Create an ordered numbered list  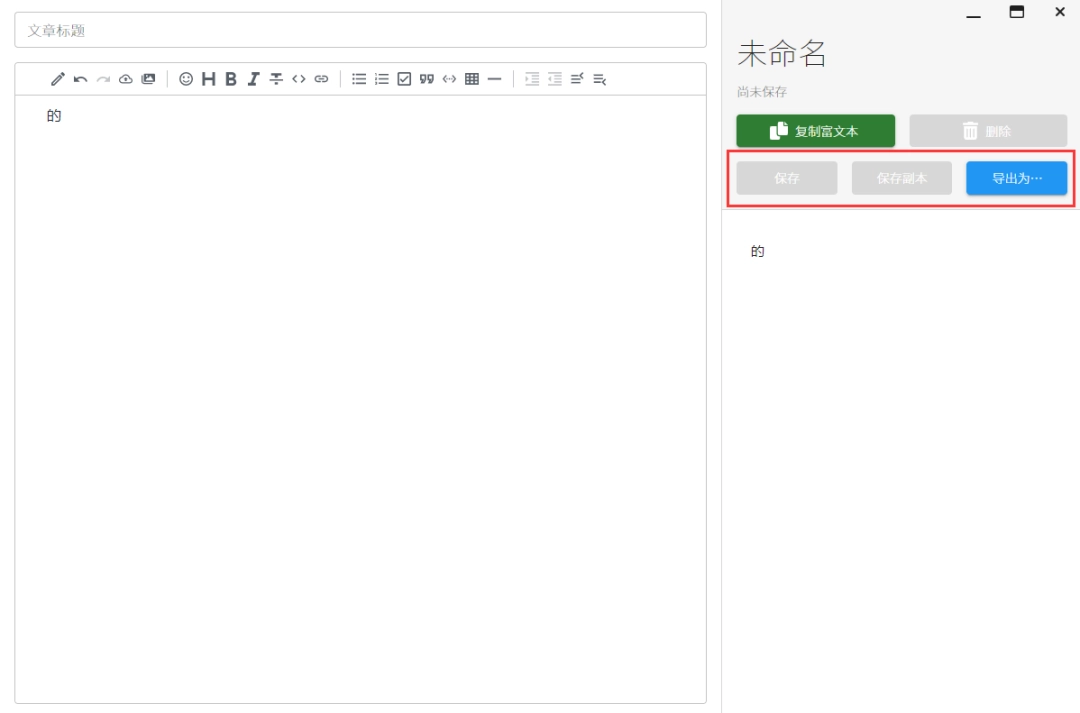382,79
